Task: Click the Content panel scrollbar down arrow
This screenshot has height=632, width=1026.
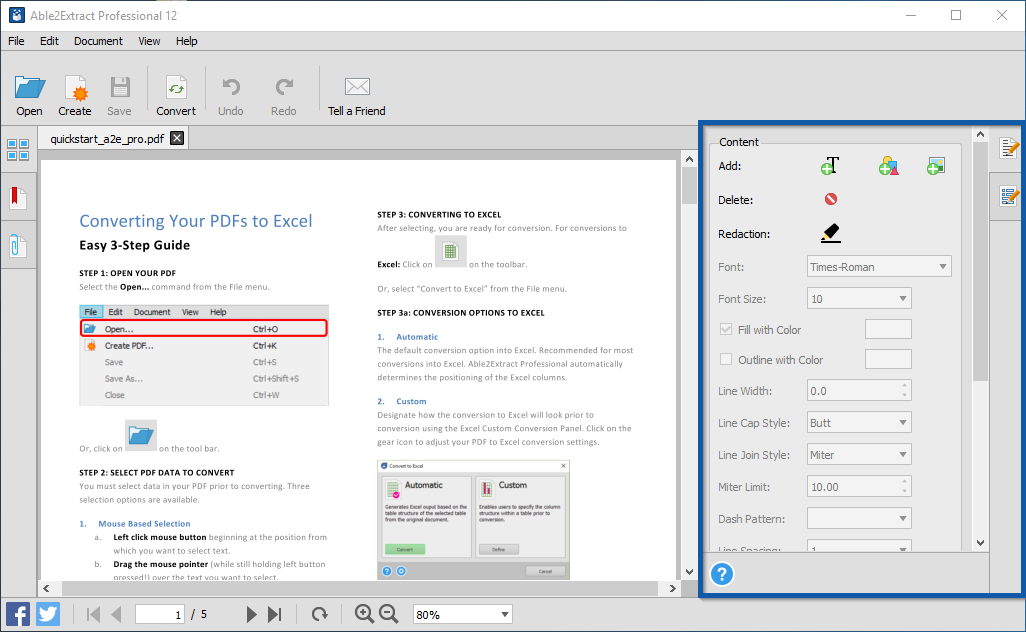Action: (980, 542)
